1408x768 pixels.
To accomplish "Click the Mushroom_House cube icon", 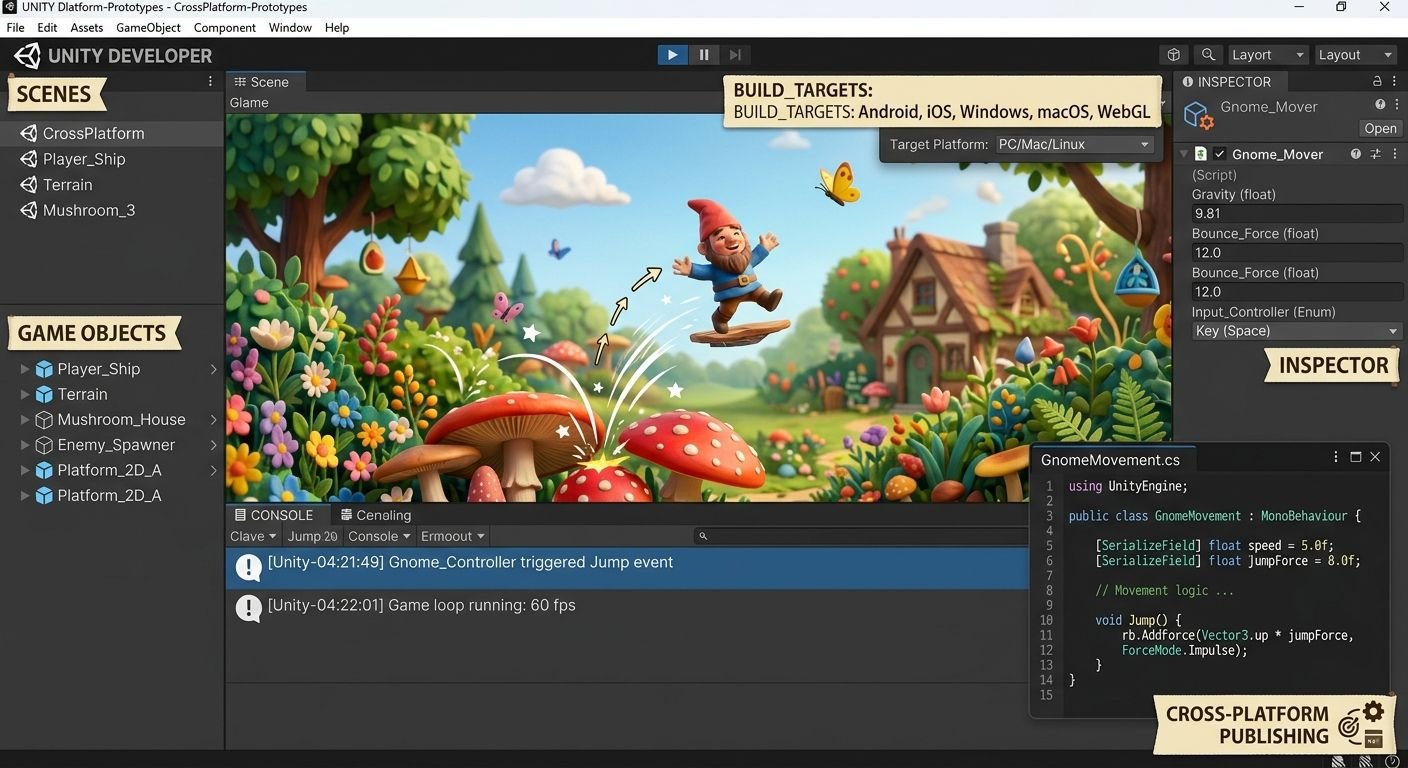I will [x=44, y=420].
